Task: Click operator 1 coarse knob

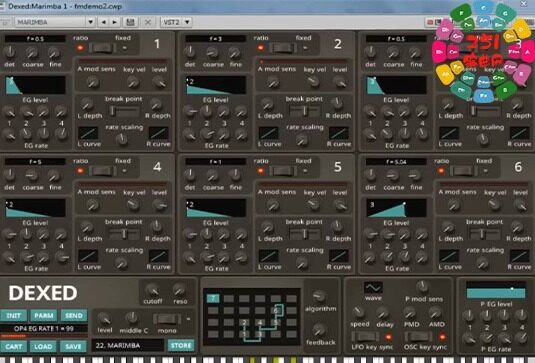Action: 32,52
